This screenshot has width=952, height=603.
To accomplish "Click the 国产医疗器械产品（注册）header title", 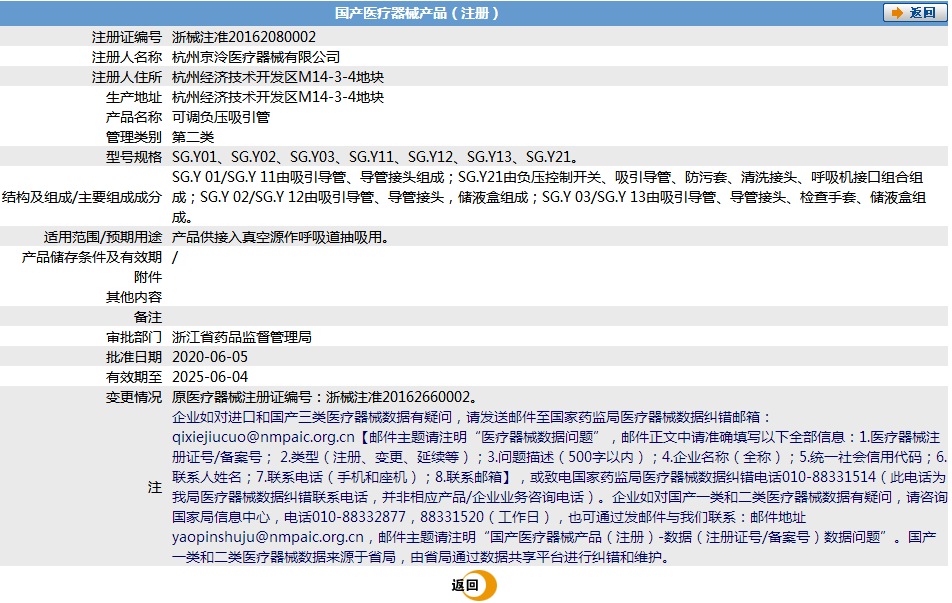I will [x=416, y=13].
